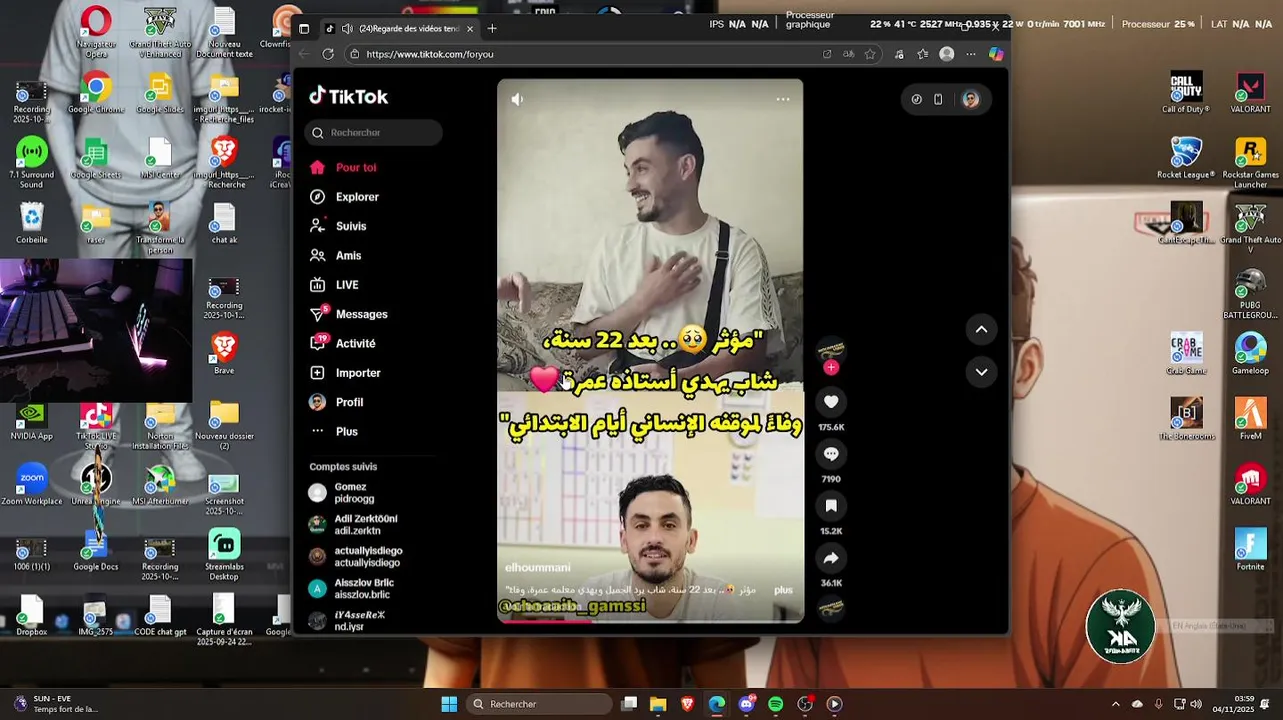This screenshot has height=720, width=1283.
Task: Click the browser address bar URL
Action: pos(430,54)
